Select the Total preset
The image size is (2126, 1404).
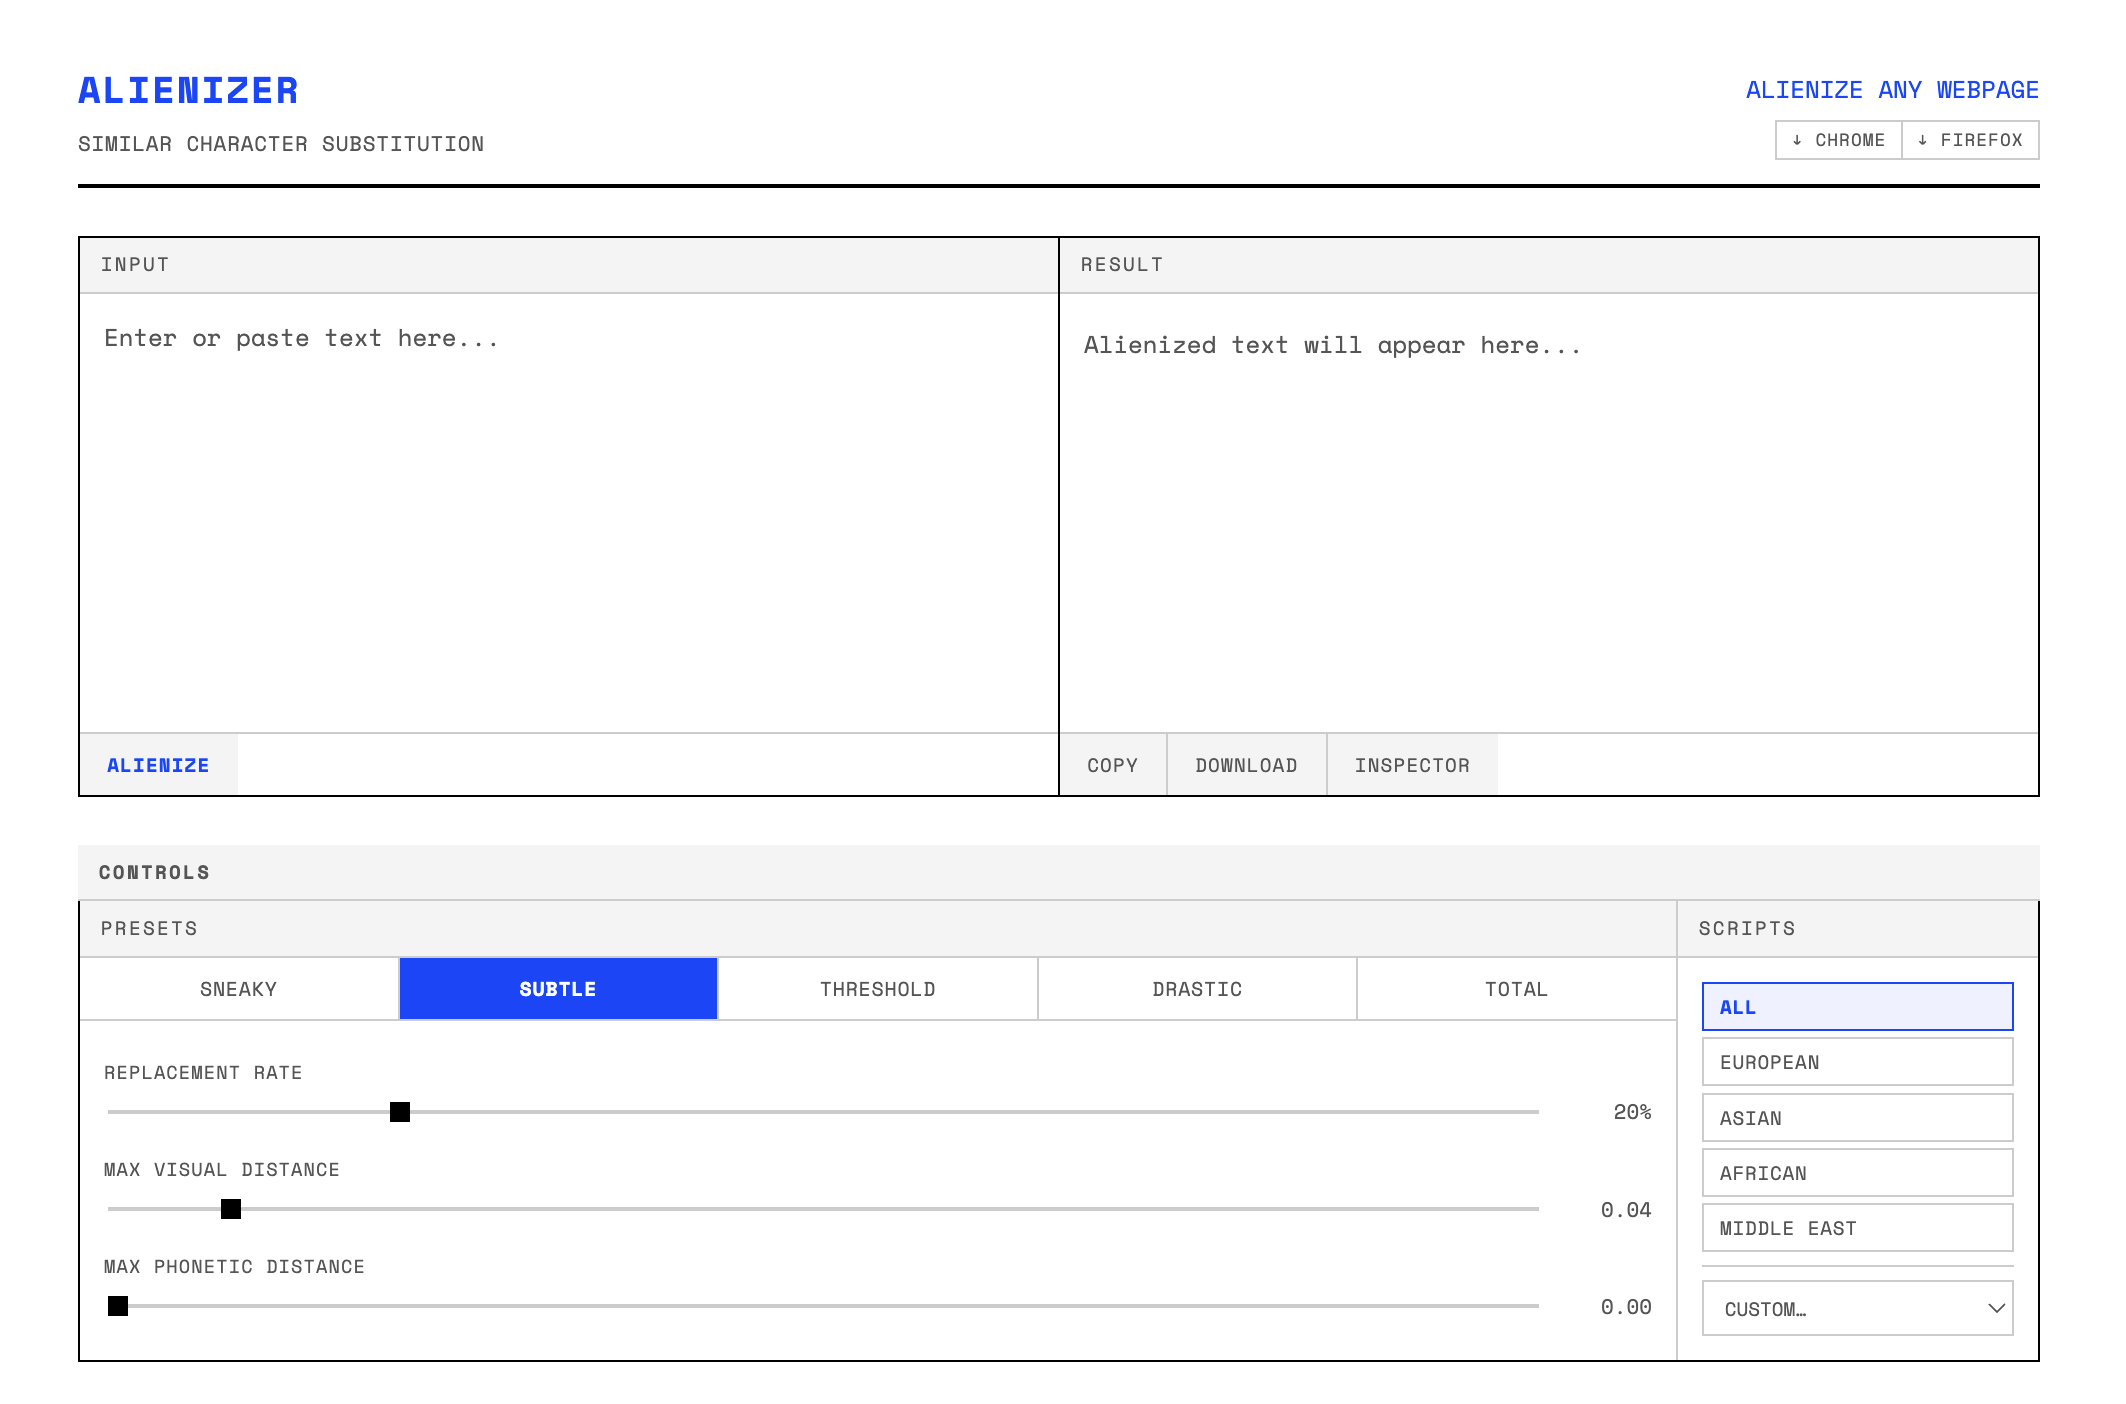1516,989
